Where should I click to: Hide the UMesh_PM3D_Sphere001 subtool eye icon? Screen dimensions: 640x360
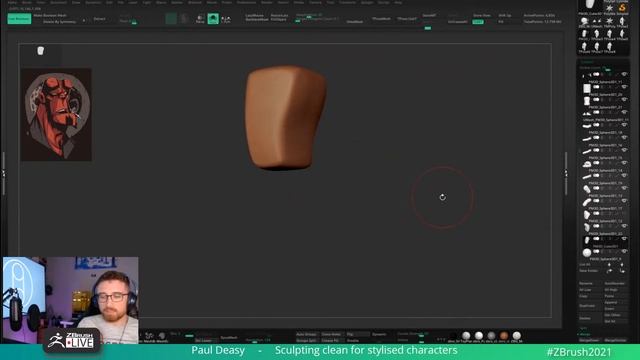click(624, 112)
